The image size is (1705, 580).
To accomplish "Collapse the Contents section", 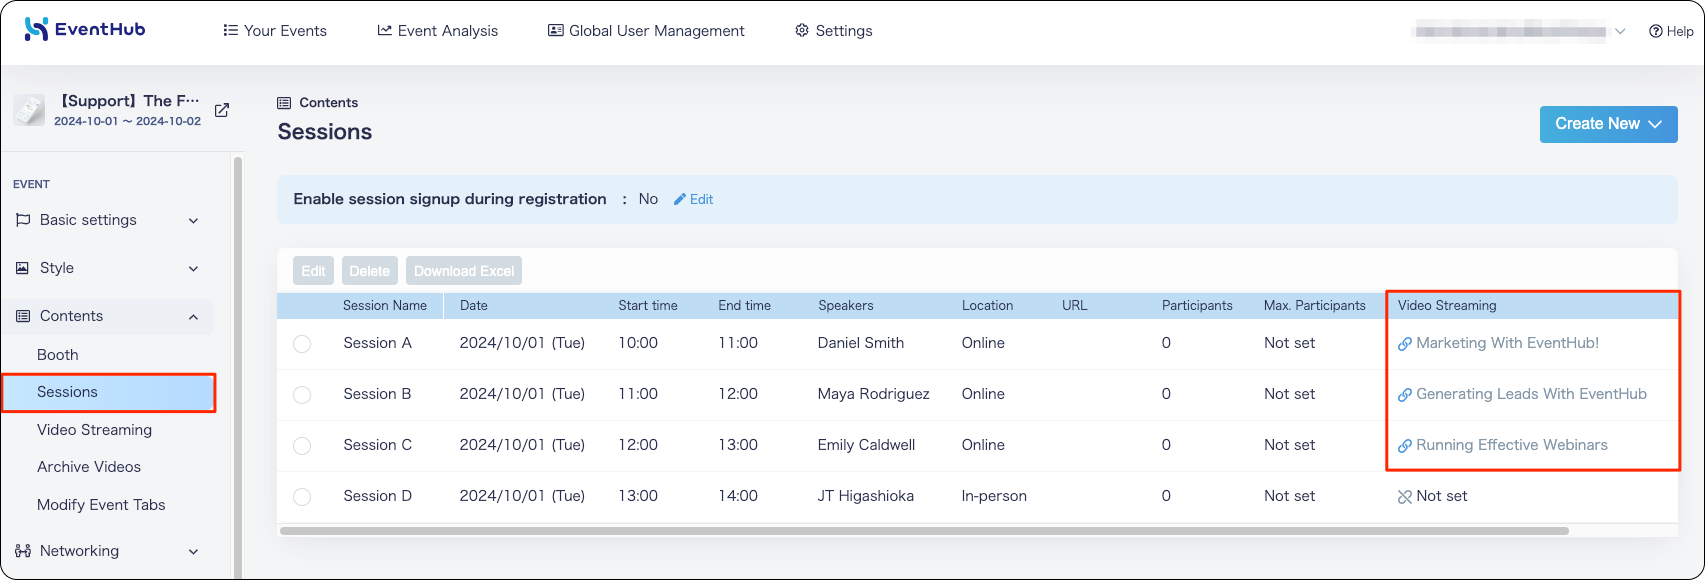I will pyautogui.click(x=194, y=317).
